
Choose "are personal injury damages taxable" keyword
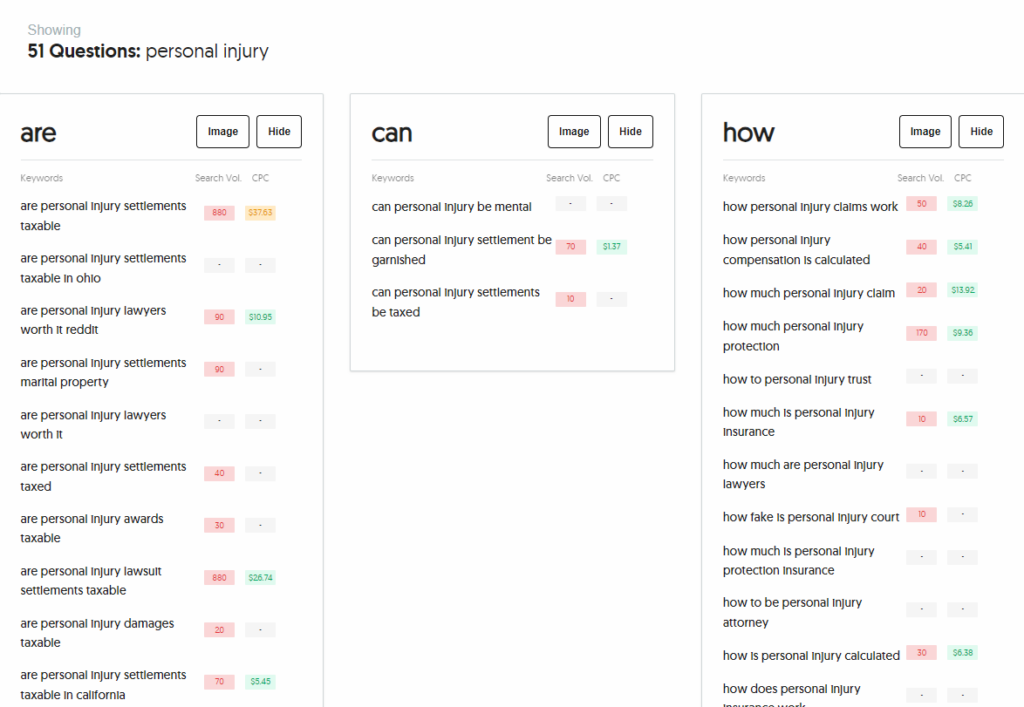(x=97, y=633)
